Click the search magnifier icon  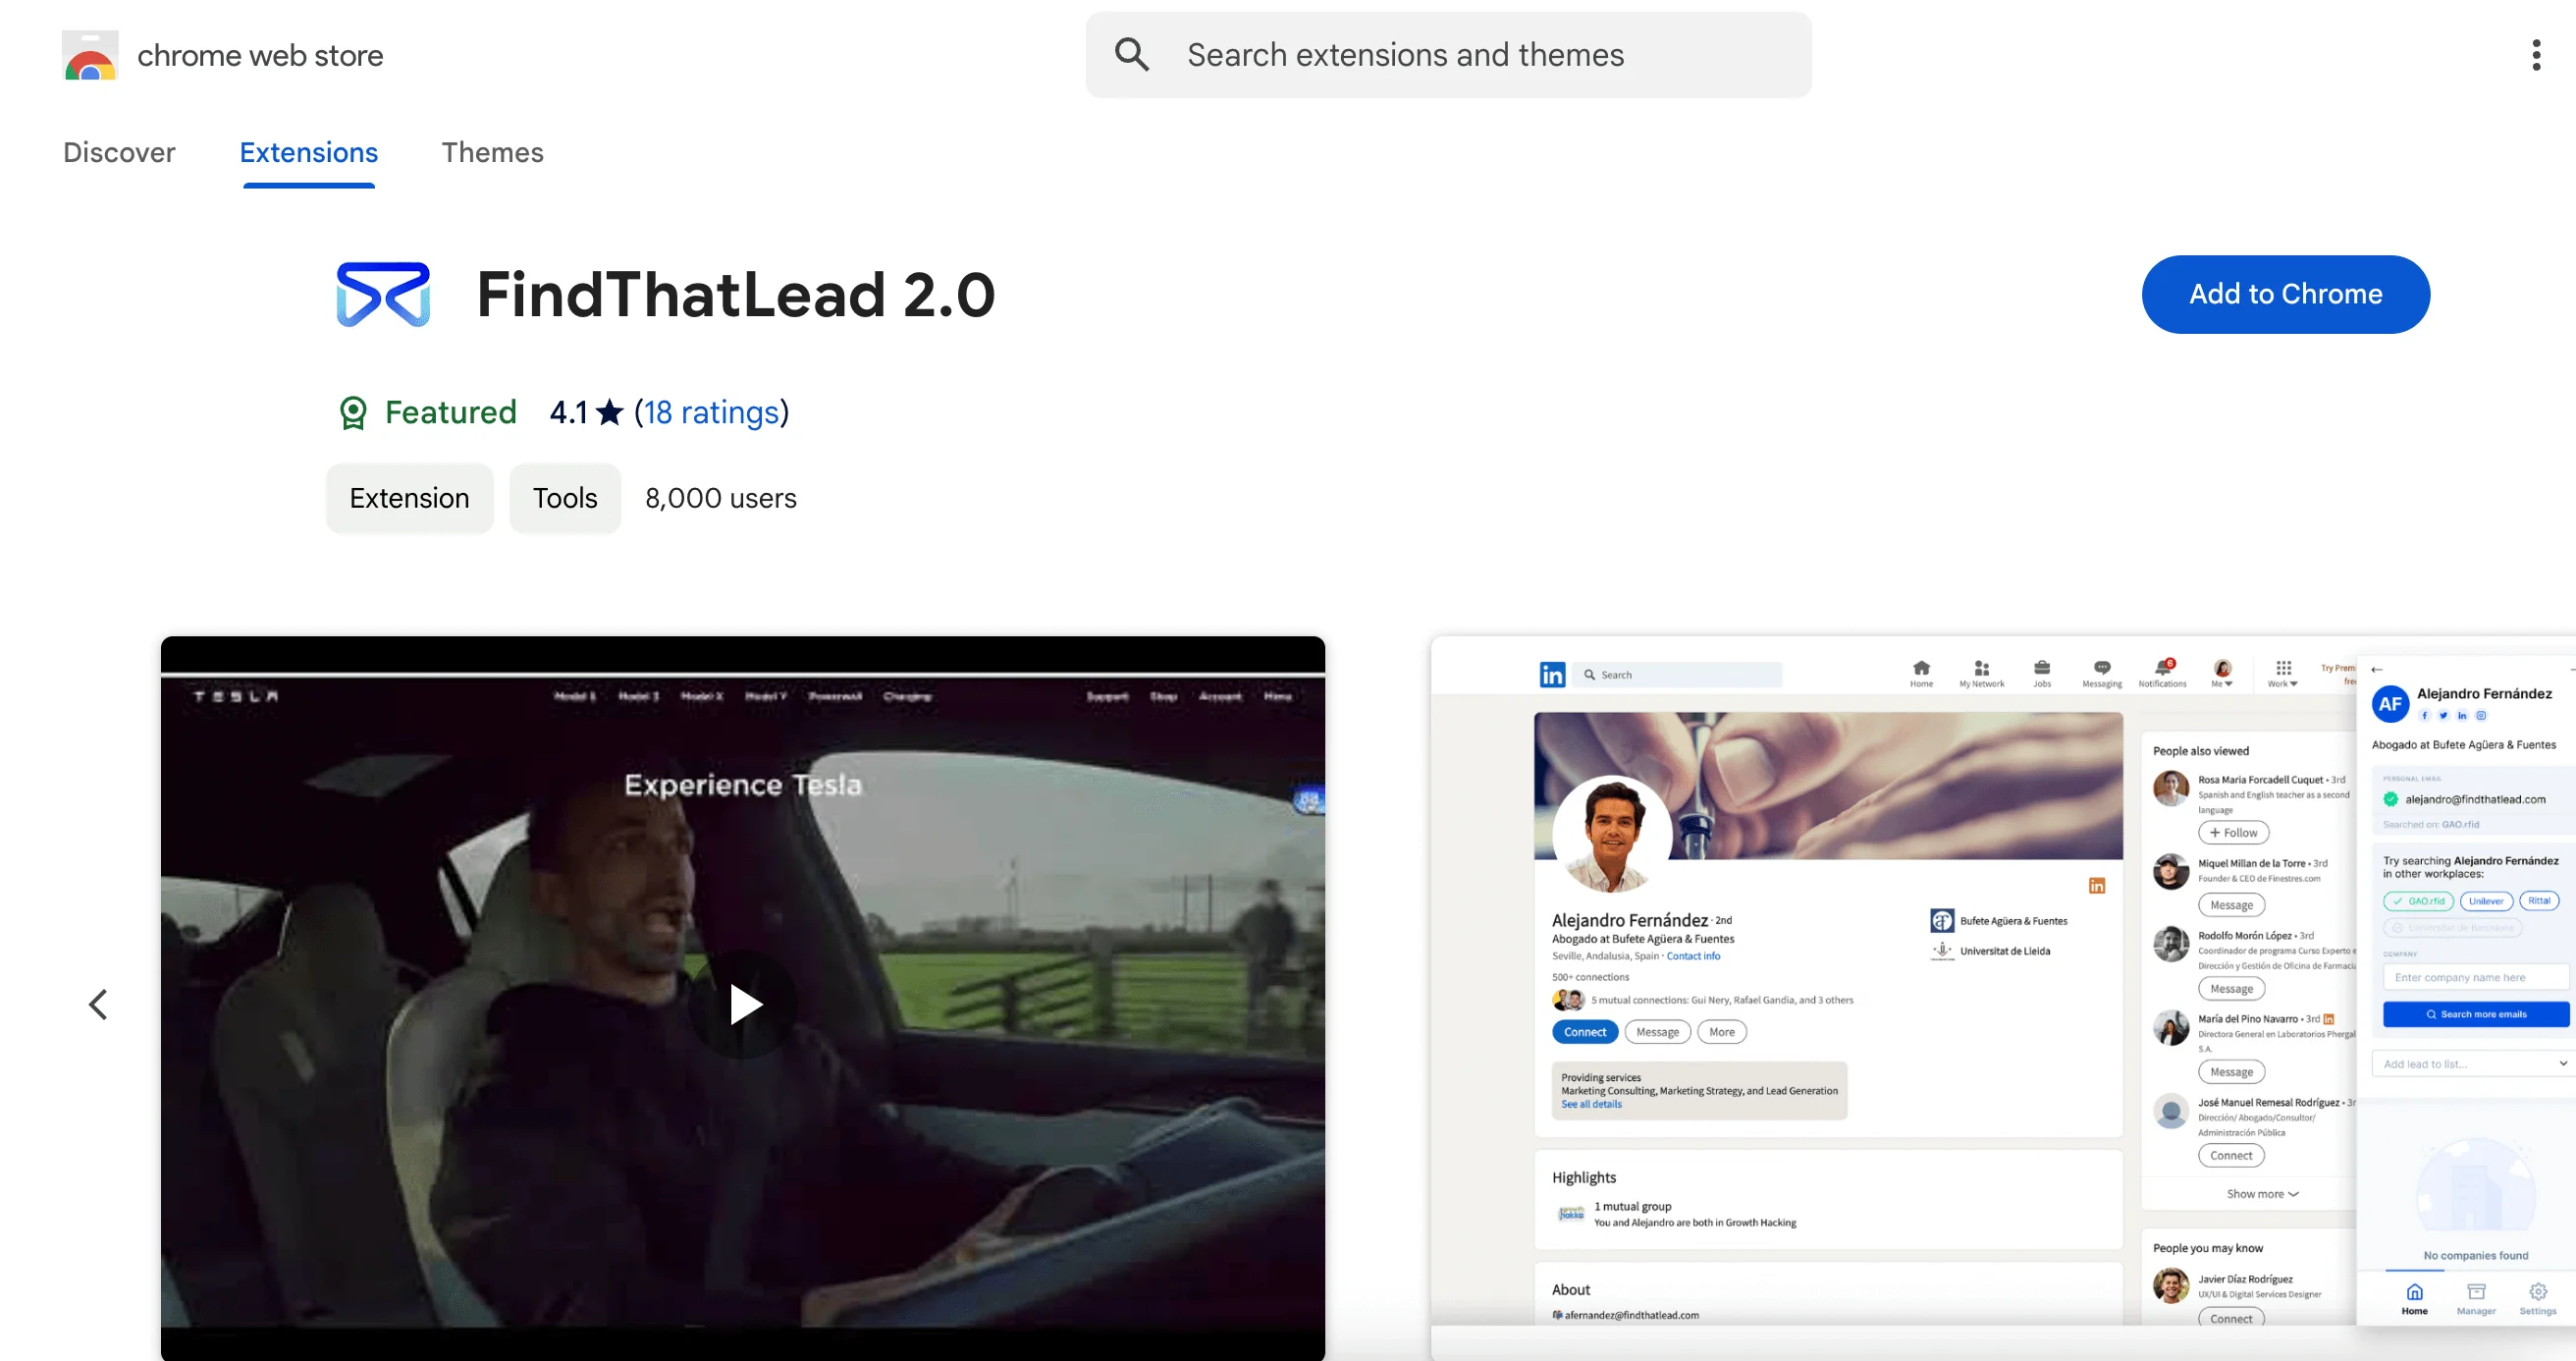pyautogui.click(x=1132, y=54)
